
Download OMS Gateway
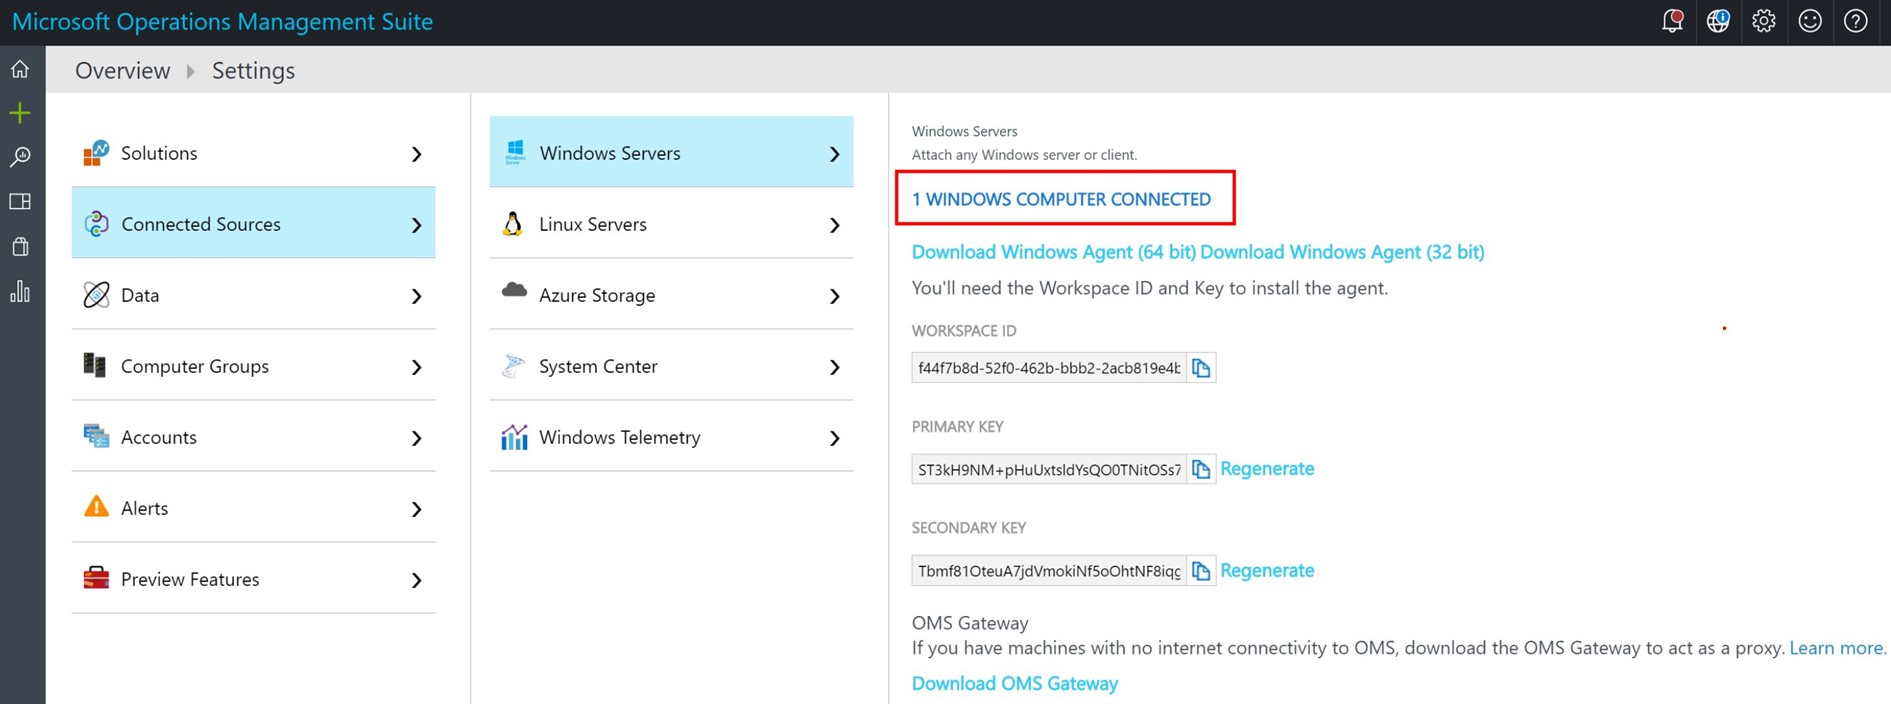[x=1015, y=684]
